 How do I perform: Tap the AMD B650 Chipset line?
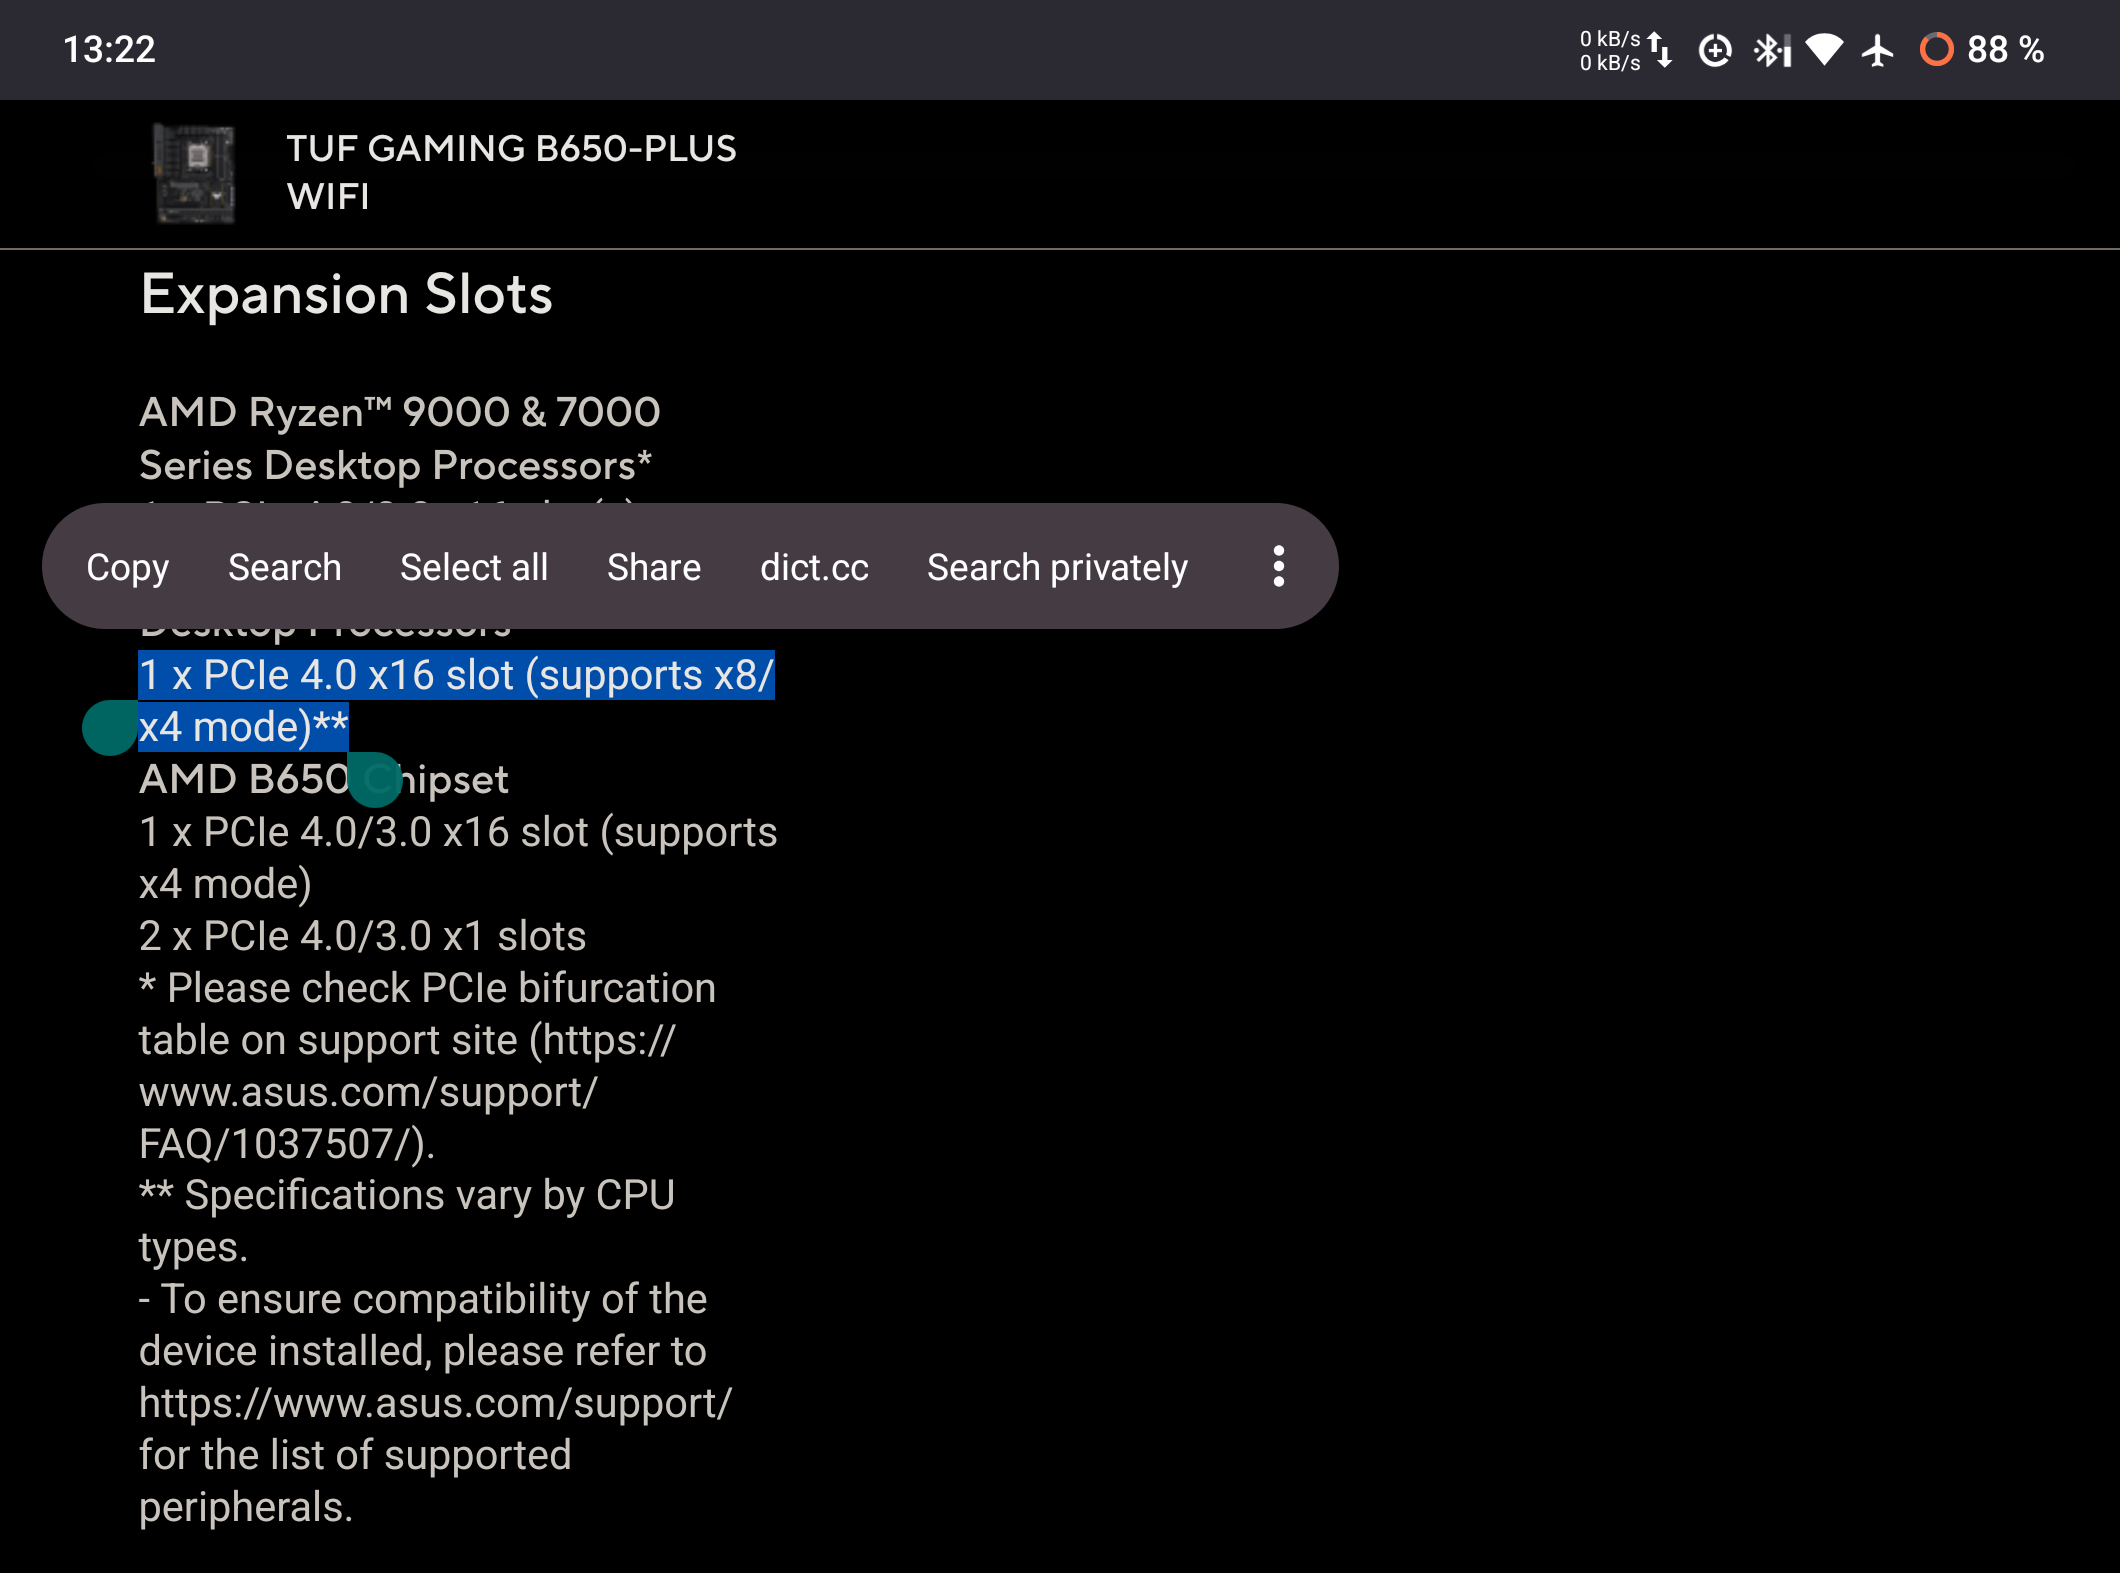pyautogui.click(x=324, y=779)
